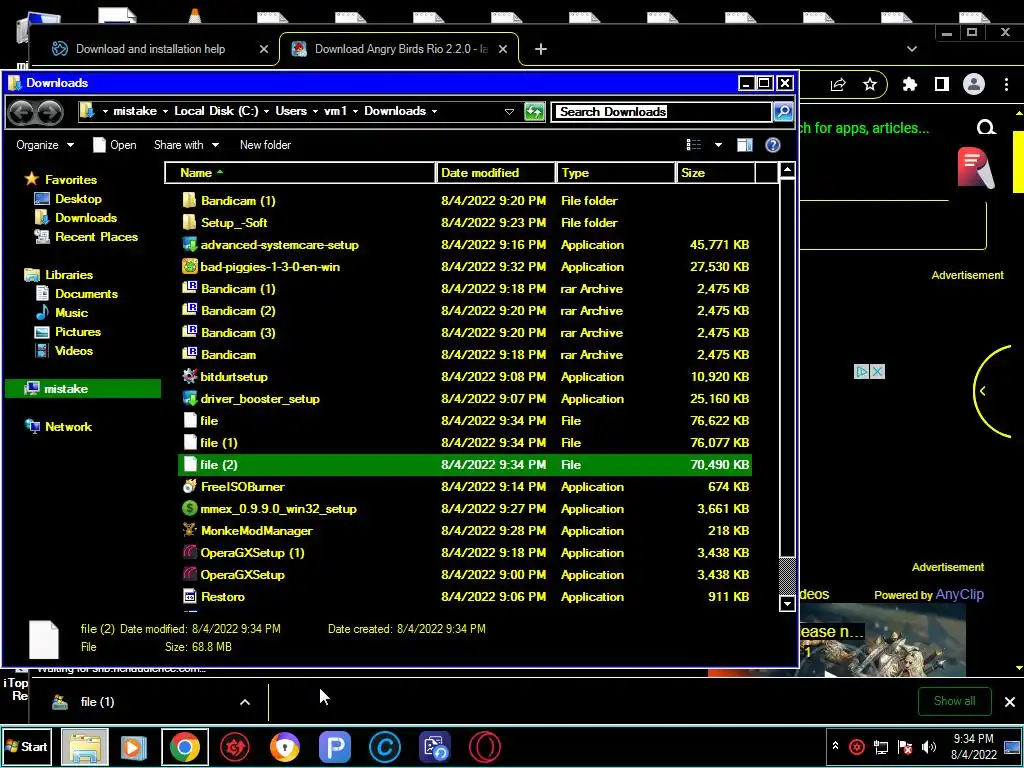Screen dimensions: 1024x768
Task: Select the driver_booster_setup icon
Action: pos(189,398)
